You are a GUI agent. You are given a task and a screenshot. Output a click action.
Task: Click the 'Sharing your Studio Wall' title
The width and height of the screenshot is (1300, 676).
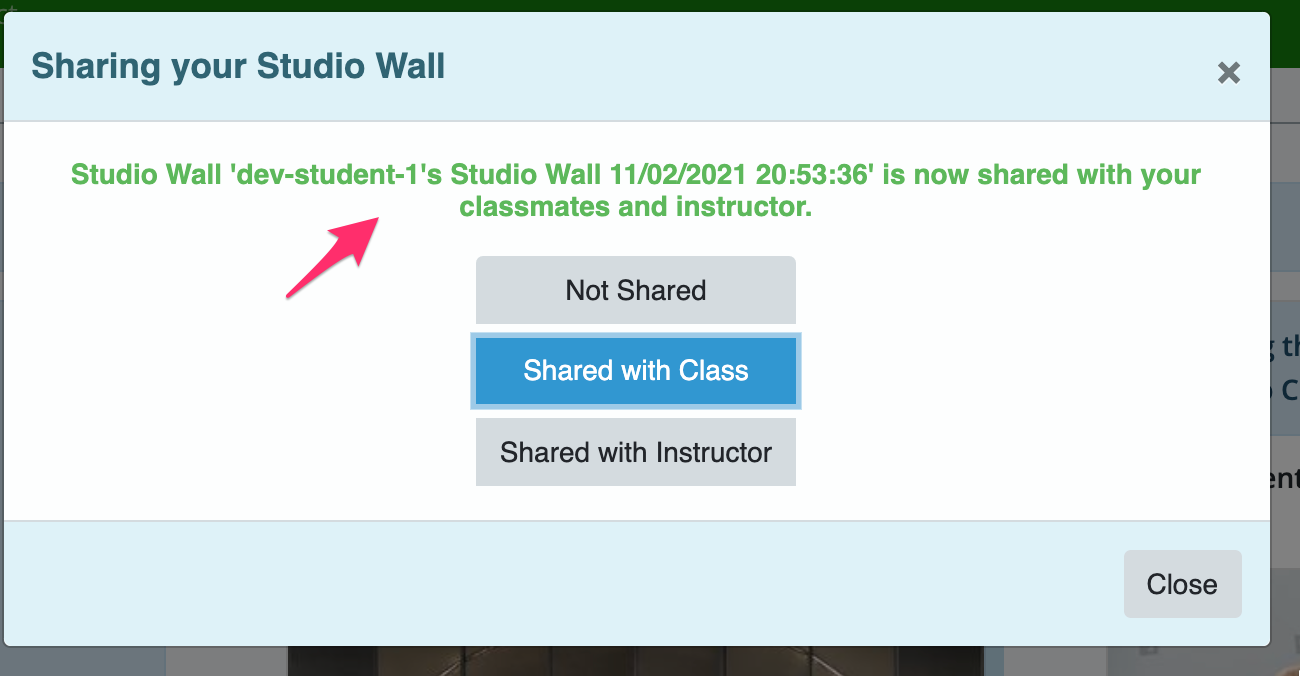click(x=238, y=66)
